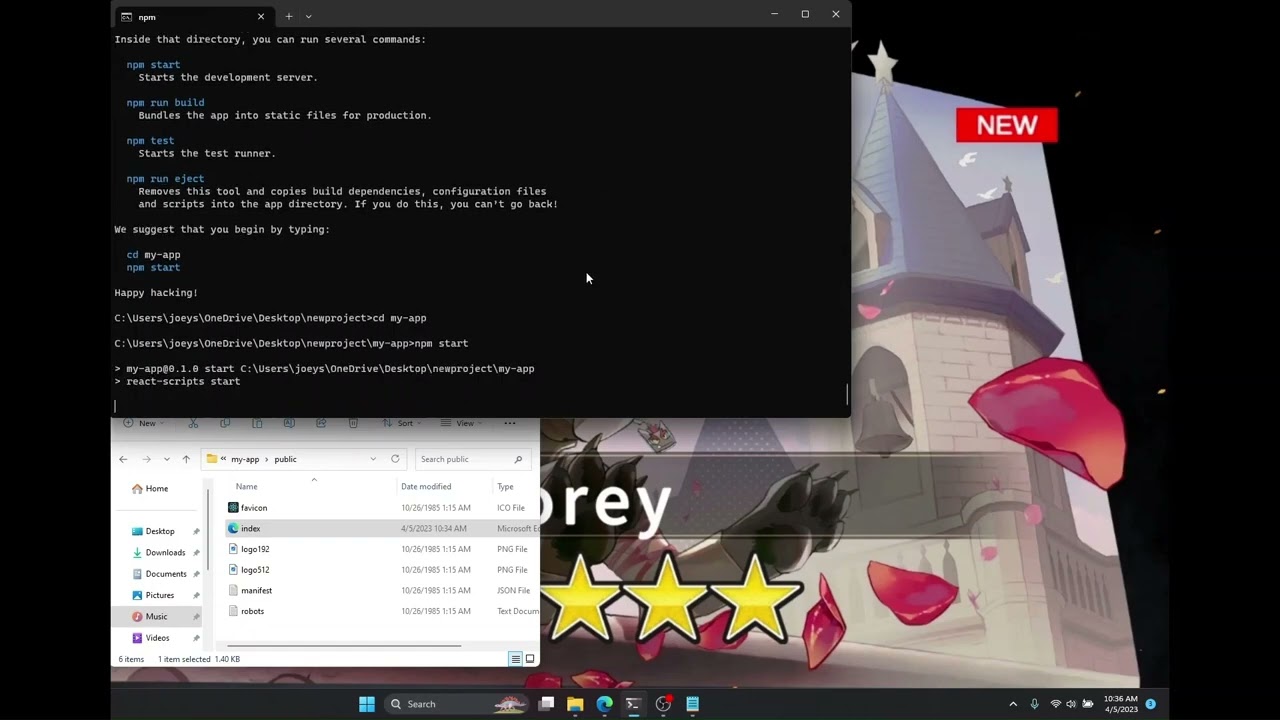
Task: Go up one folder level
Action: (186, 459)
